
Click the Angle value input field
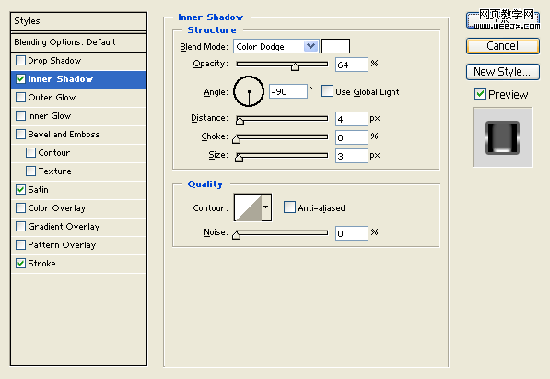click(288, 92)
